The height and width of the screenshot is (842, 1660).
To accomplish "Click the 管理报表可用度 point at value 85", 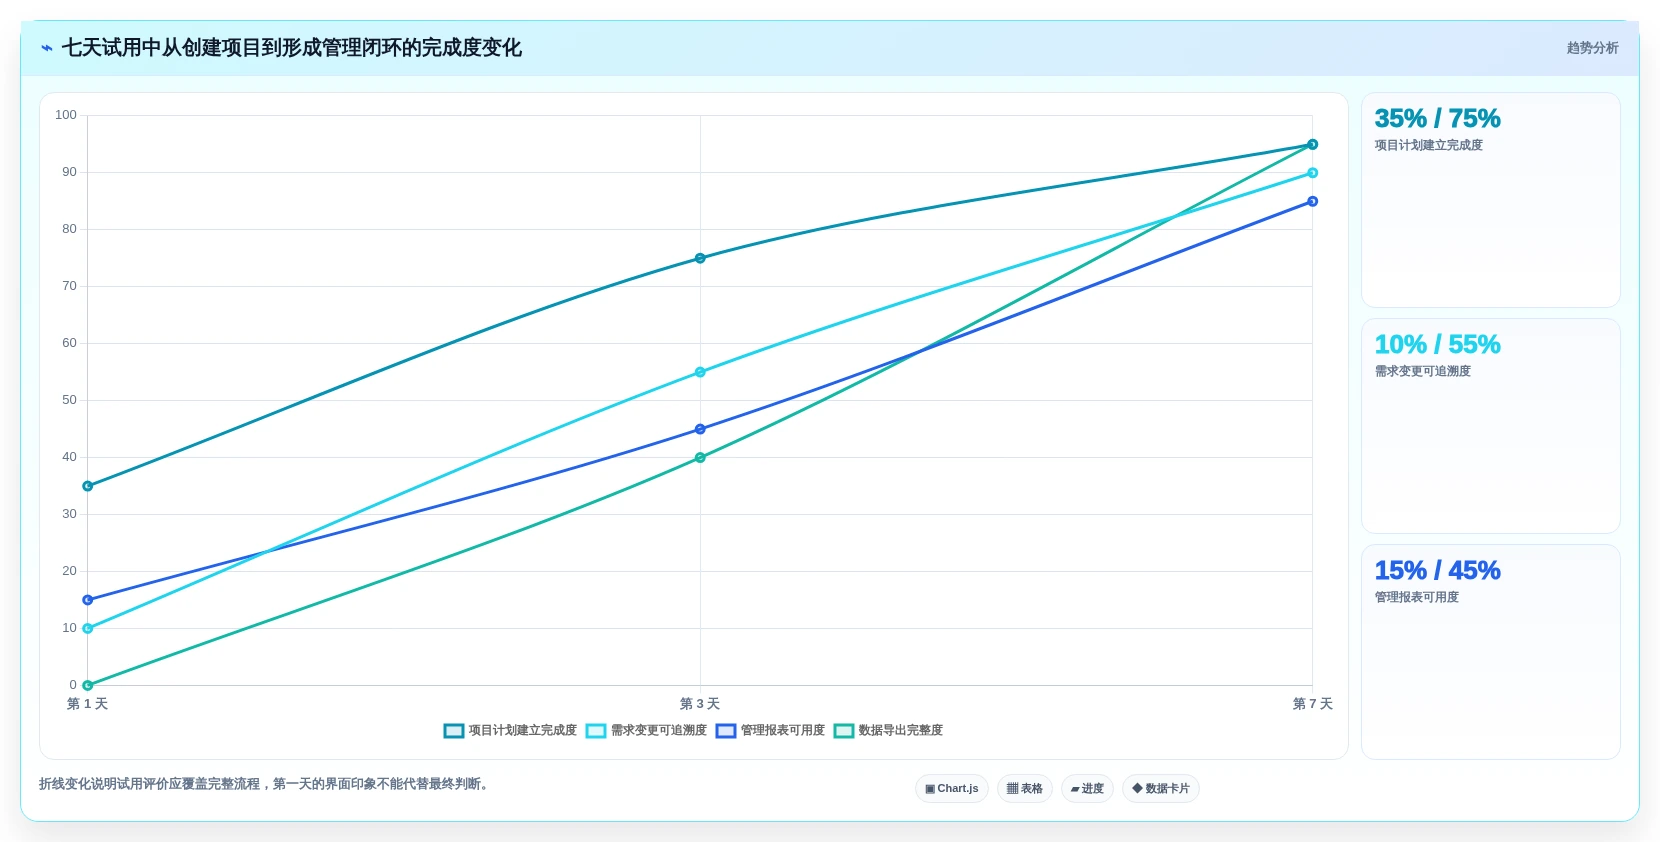I will 1313,201.
